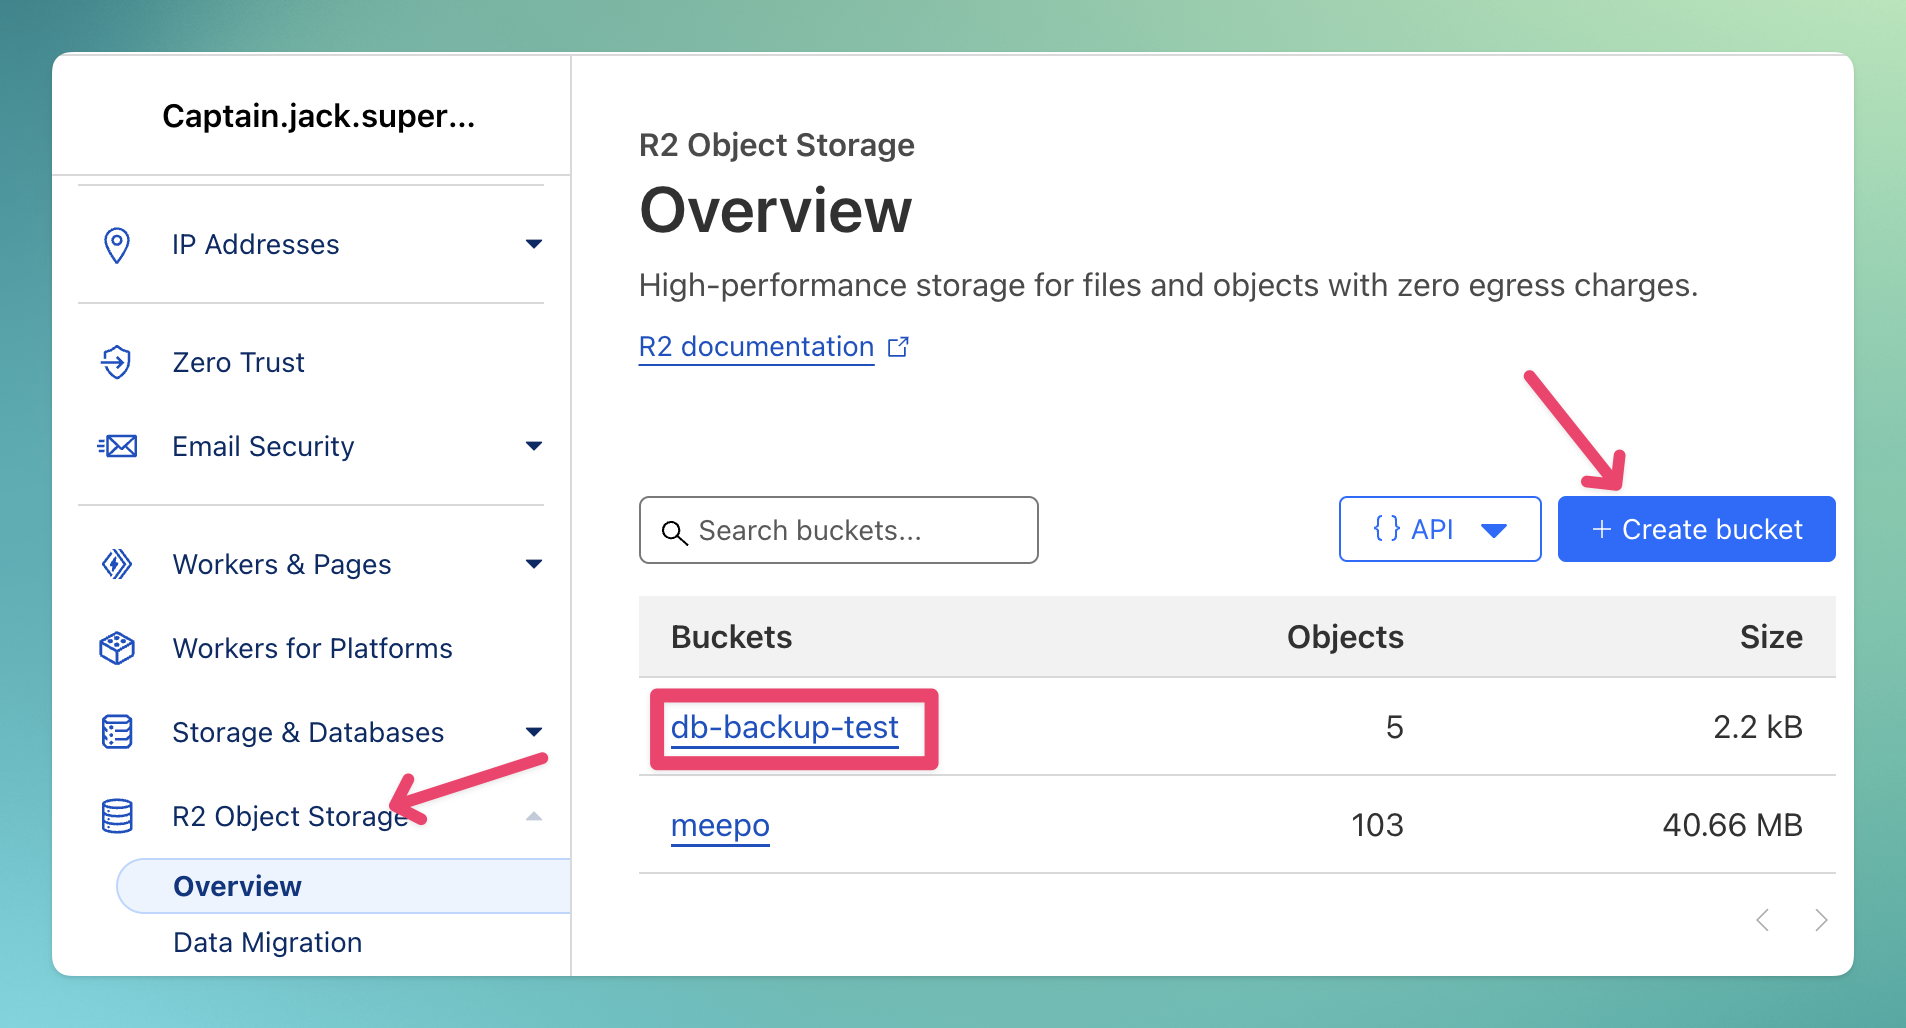The width and height of the screenshot is (1906, 1028).
Task: Go to next page of buckets
Action: tap(1821, 920)
